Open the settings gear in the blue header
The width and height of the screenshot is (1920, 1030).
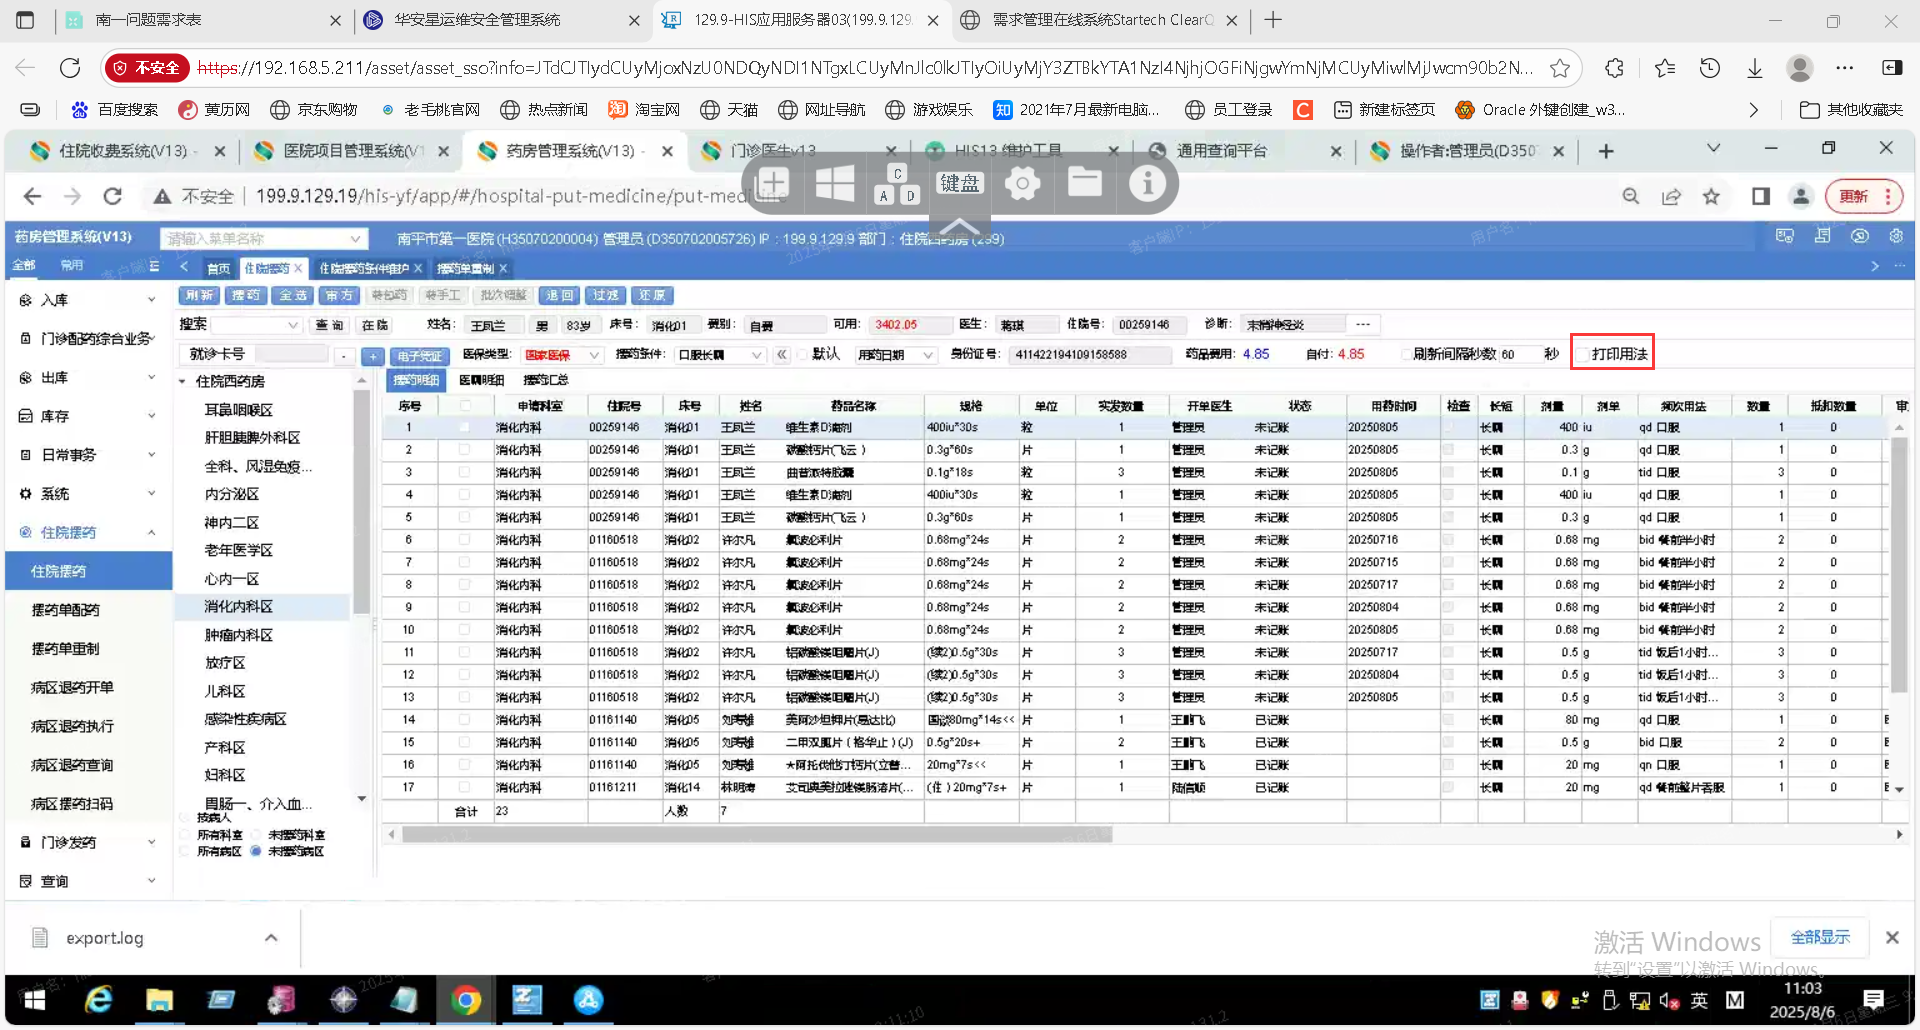click(1895, 236)
